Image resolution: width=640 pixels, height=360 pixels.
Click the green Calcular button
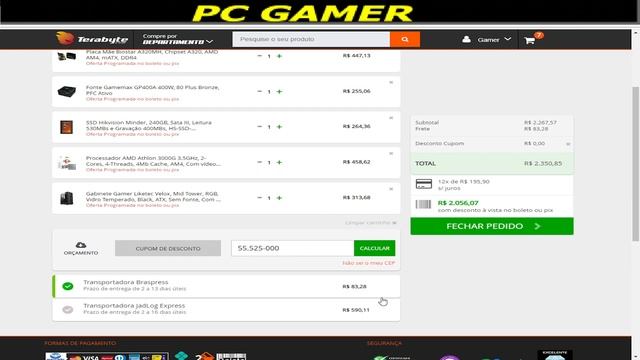[374, 248]
